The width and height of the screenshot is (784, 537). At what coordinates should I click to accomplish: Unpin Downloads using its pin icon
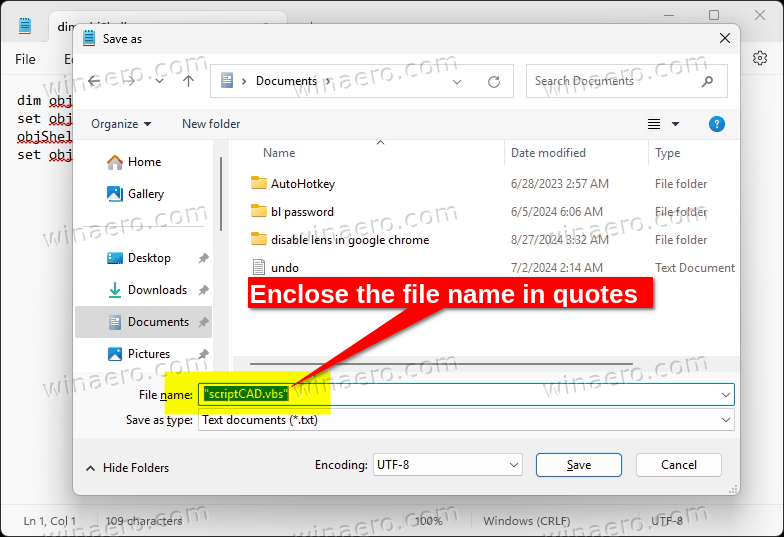coord(203,290)
